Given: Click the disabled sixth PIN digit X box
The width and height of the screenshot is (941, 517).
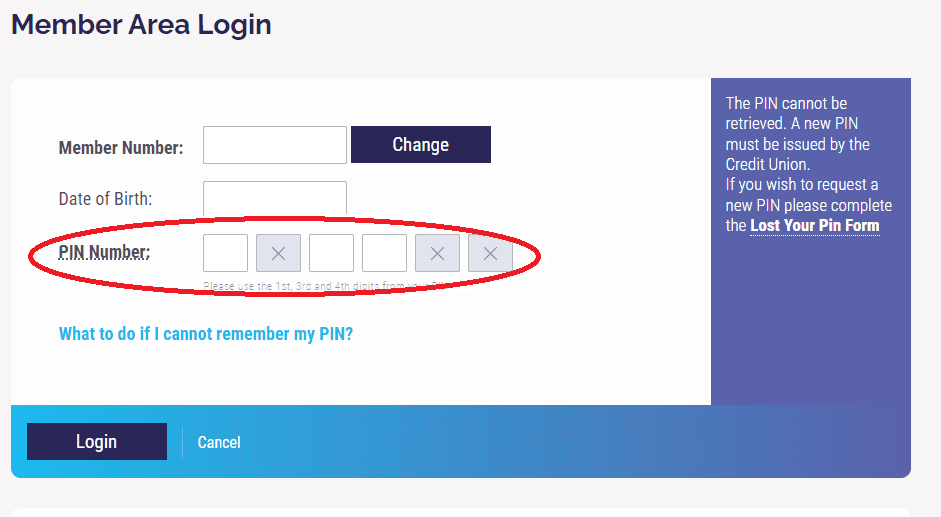Looking at the screenshot, I should (490, 253).
